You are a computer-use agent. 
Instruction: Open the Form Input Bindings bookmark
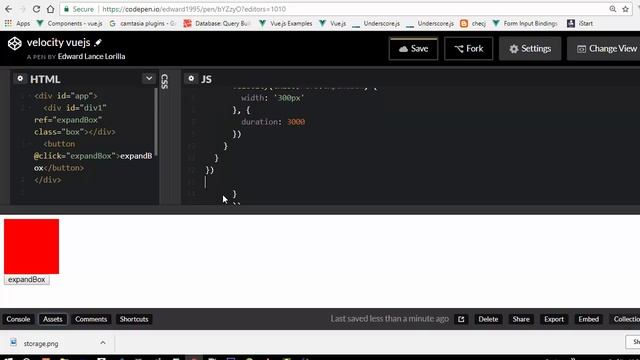[525, 24]
